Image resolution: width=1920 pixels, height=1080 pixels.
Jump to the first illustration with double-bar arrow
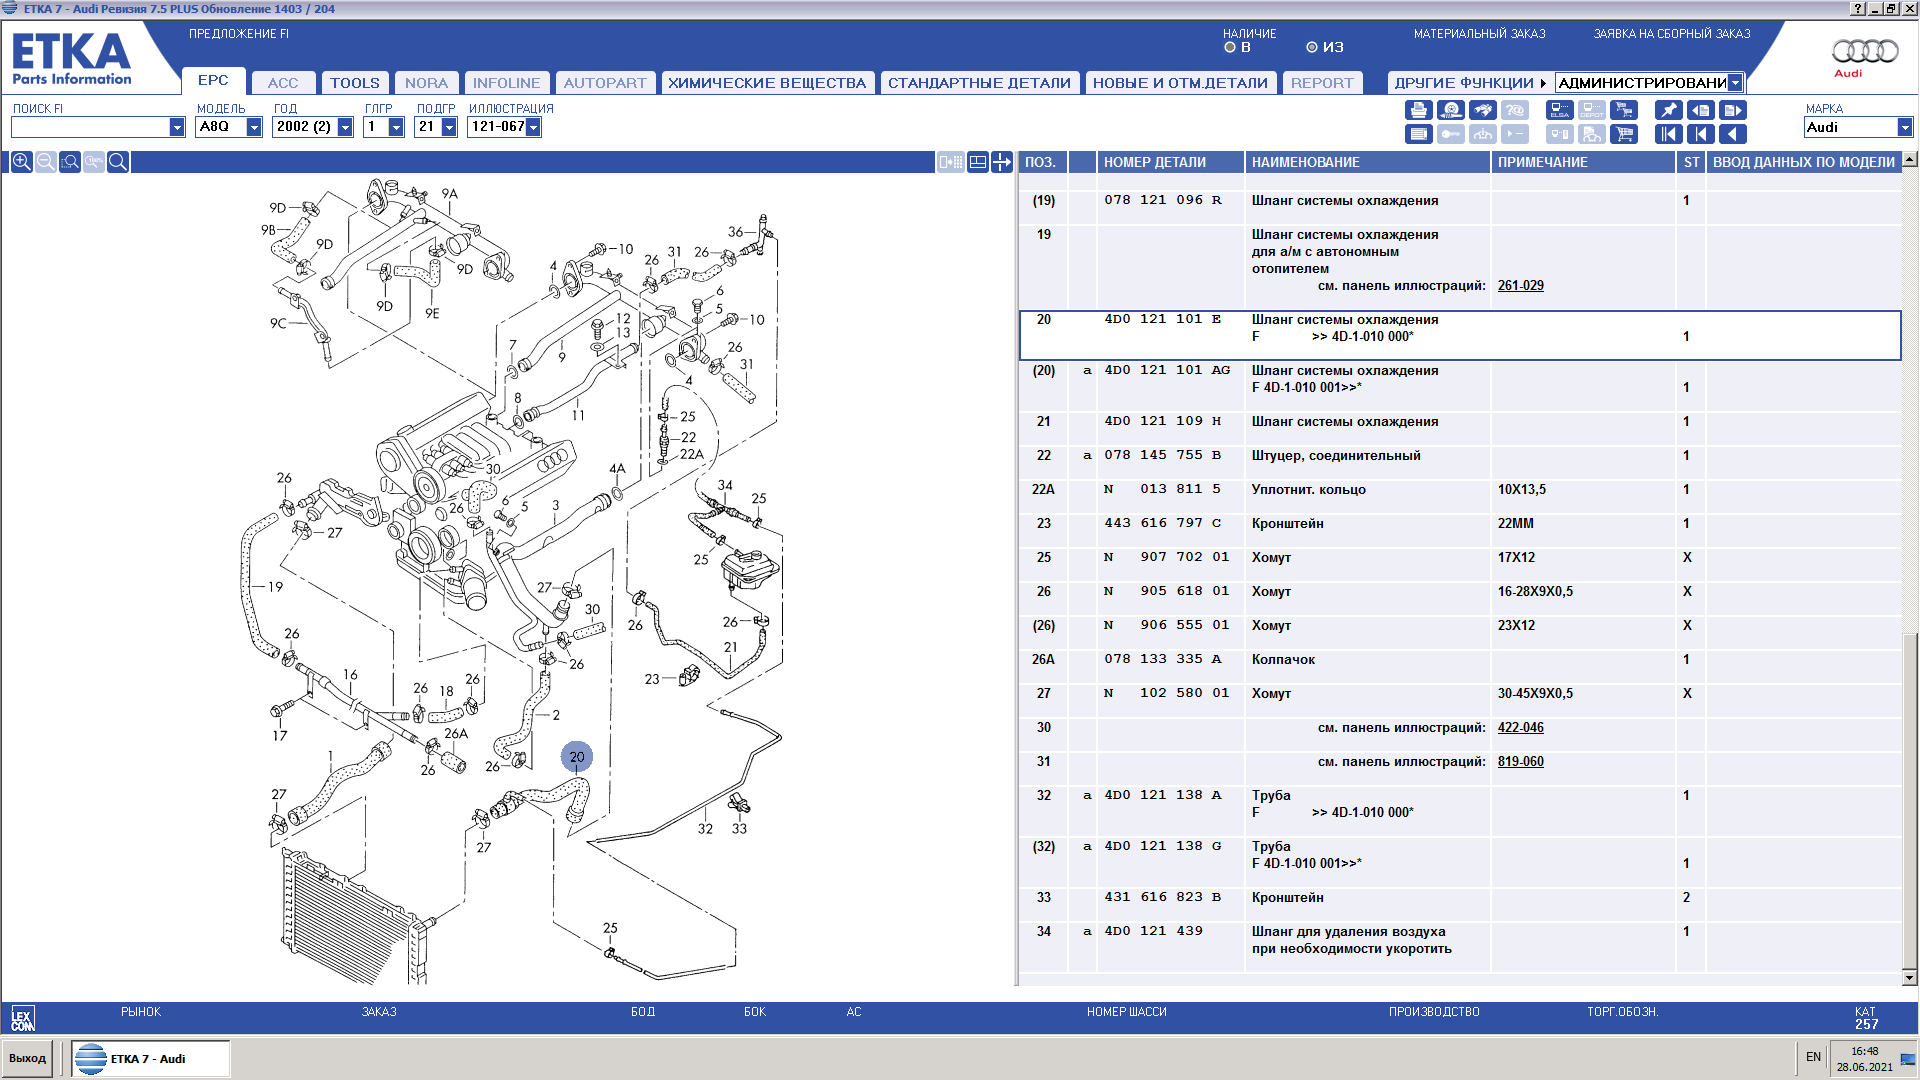[x=1669, y=134]
